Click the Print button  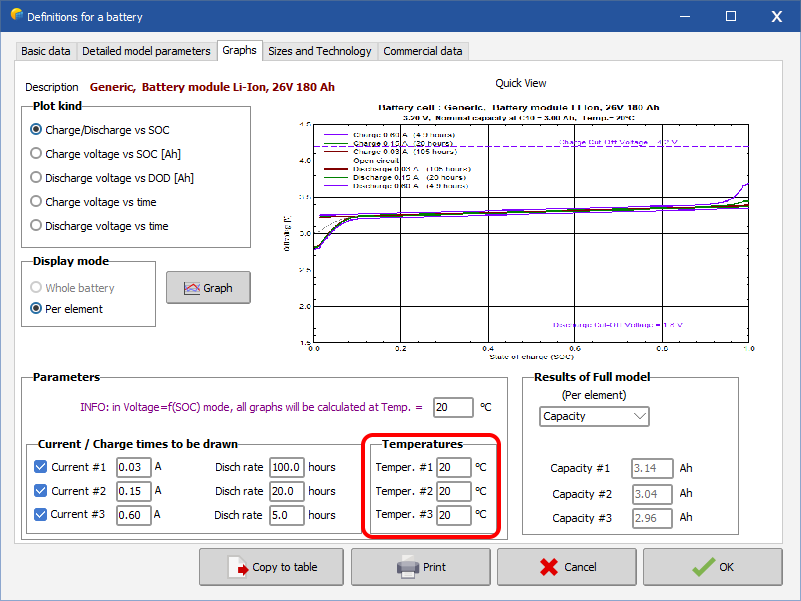click(421, 567)
